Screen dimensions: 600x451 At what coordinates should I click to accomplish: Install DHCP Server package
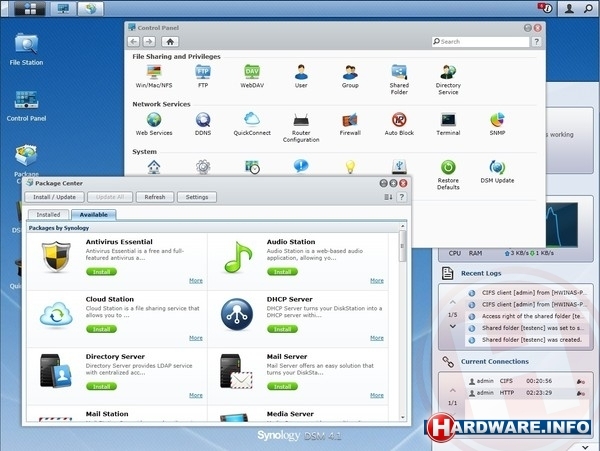[x=282, y=329]
